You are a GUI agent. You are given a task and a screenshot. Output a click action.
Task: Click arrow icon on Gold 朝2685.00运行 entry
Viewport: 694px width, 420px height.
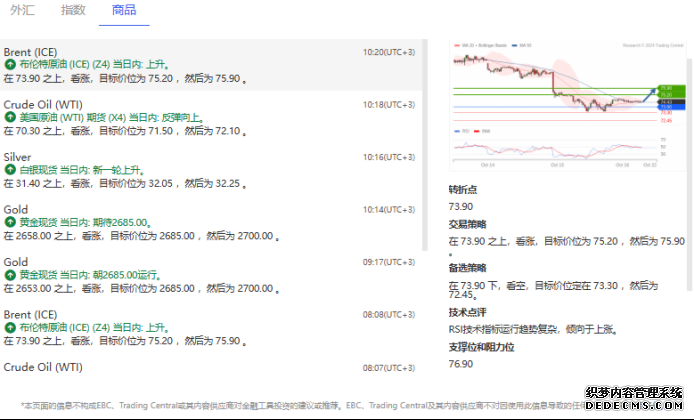tap(10, 274)
